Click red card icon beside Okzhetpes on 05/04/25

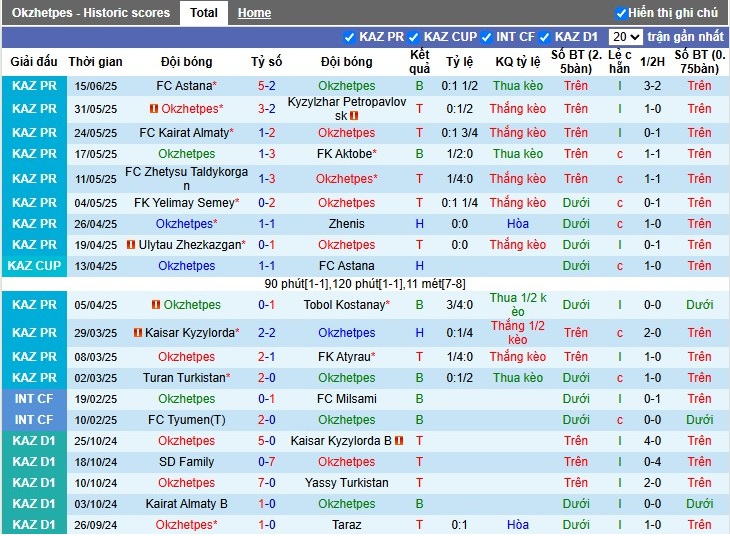click(x=156, y=305)
